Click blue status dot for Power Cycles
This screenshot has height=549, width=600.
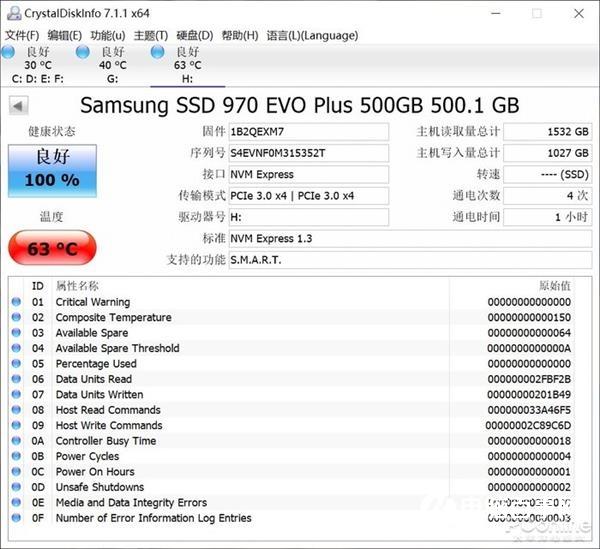pos(16,456)
